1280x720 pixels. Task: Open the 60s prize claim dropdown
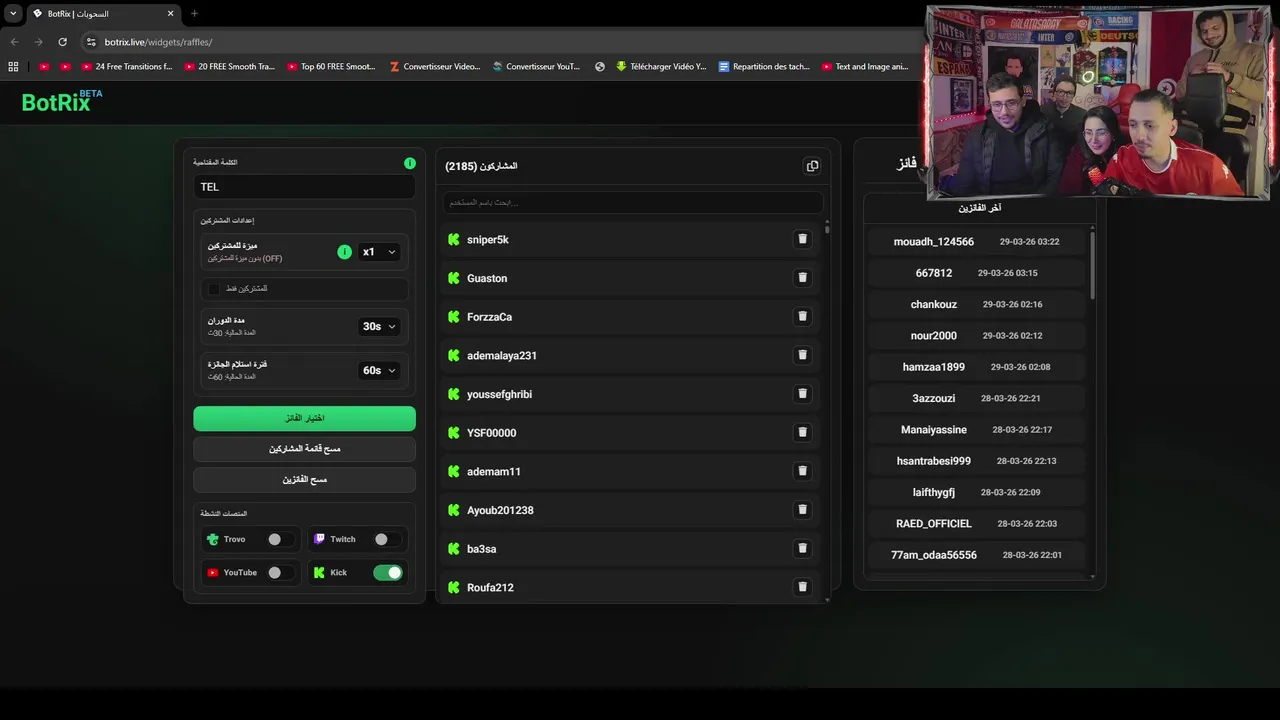[x=379, y=370]
